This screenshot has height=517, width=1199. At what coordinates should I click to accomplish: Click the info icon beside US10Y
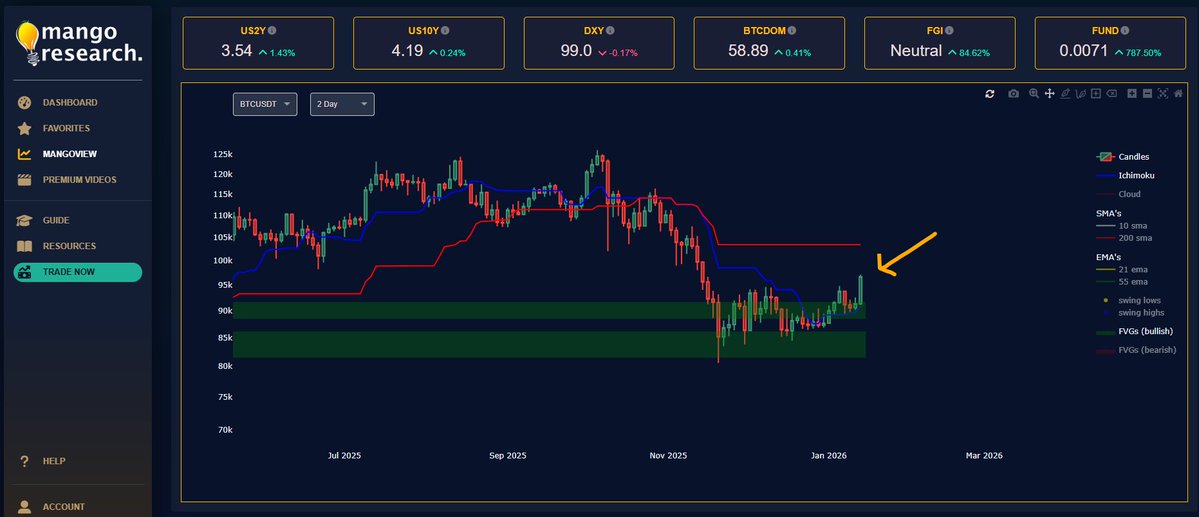pos(445,31)
